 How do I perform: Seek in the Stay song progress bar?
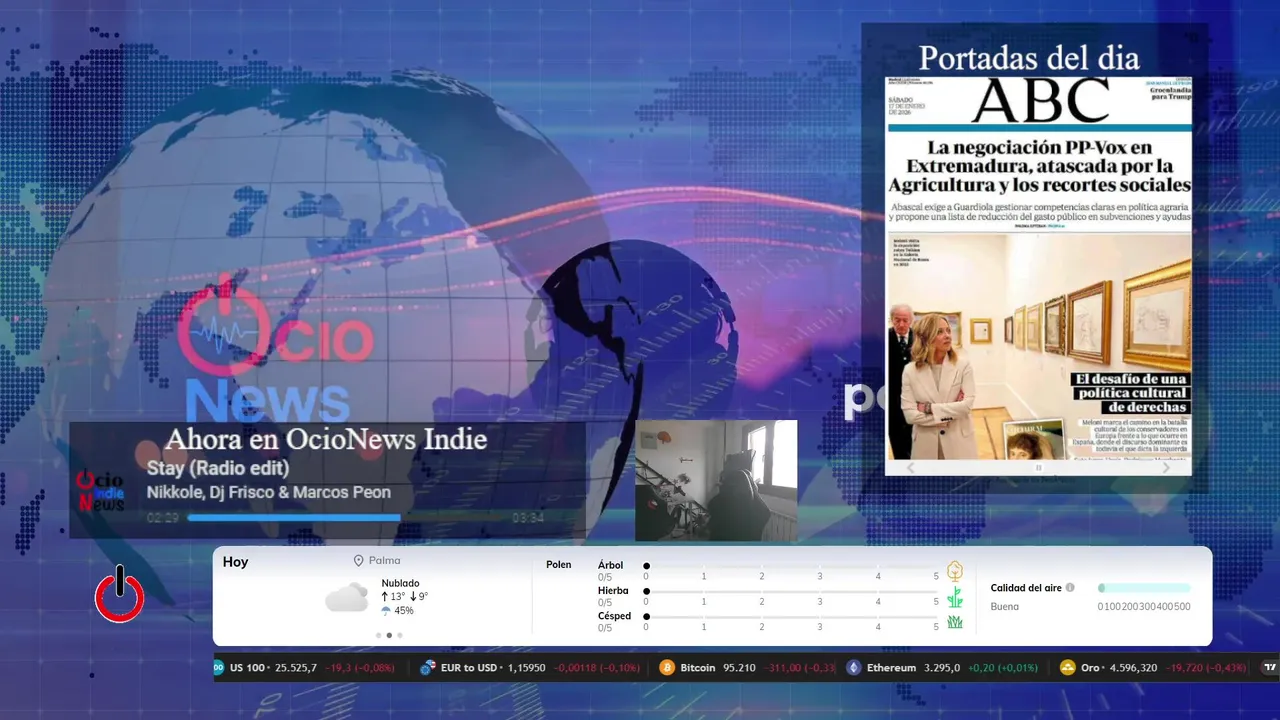coord(347,518)
